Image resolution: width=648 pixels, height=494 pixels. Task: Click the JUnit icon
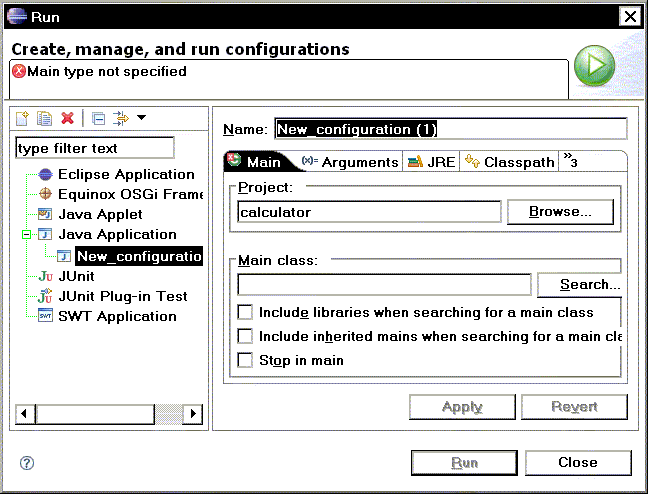[45, 276]
